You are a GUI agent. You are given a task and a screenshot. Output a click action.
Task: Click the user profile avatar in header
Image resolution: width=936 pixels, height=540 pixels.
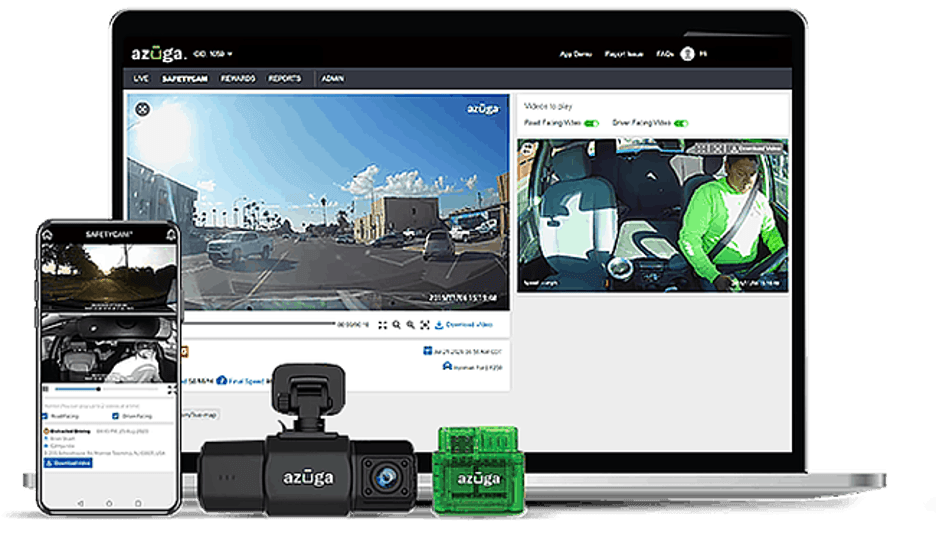click(687, 54)
